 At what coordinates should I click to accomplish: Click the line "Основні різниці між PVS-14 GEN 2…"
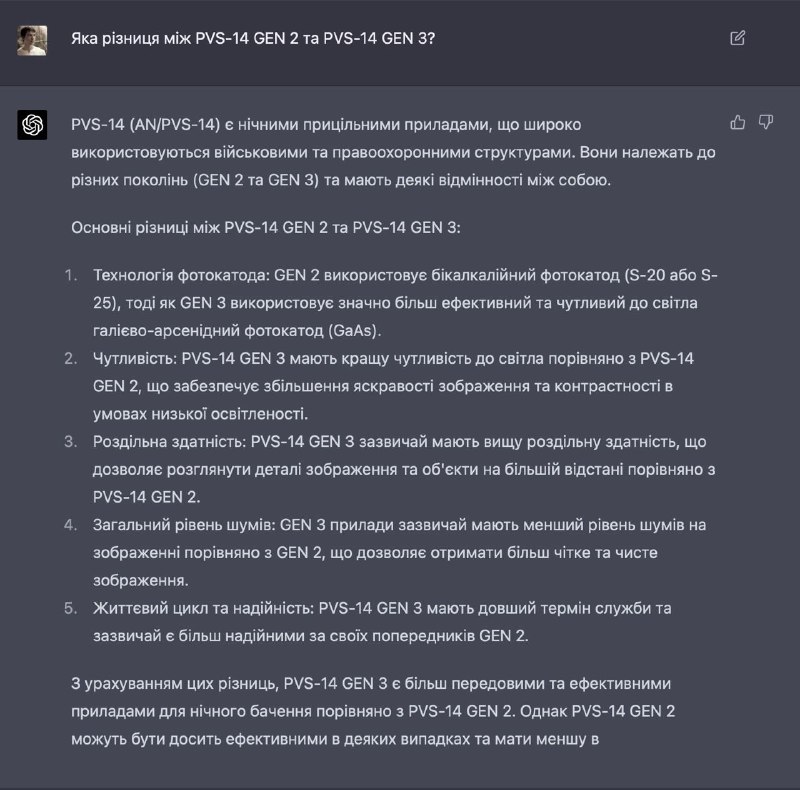click(x=266, y=228)
